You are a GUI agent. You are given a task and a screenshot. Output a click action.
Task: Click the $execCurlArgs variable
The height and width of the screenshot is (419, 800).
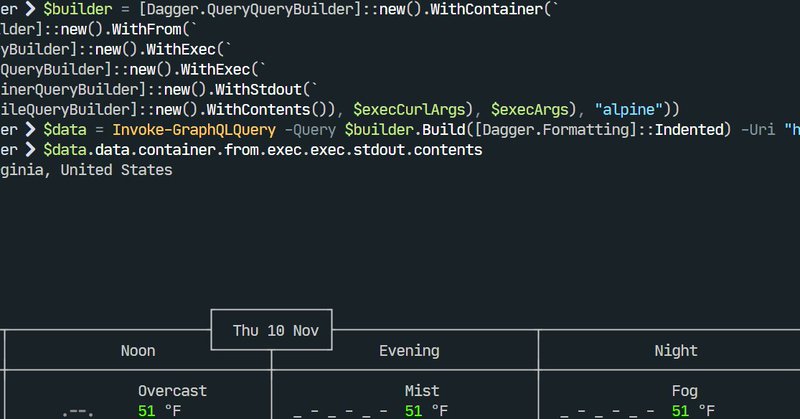click(410, 109)
